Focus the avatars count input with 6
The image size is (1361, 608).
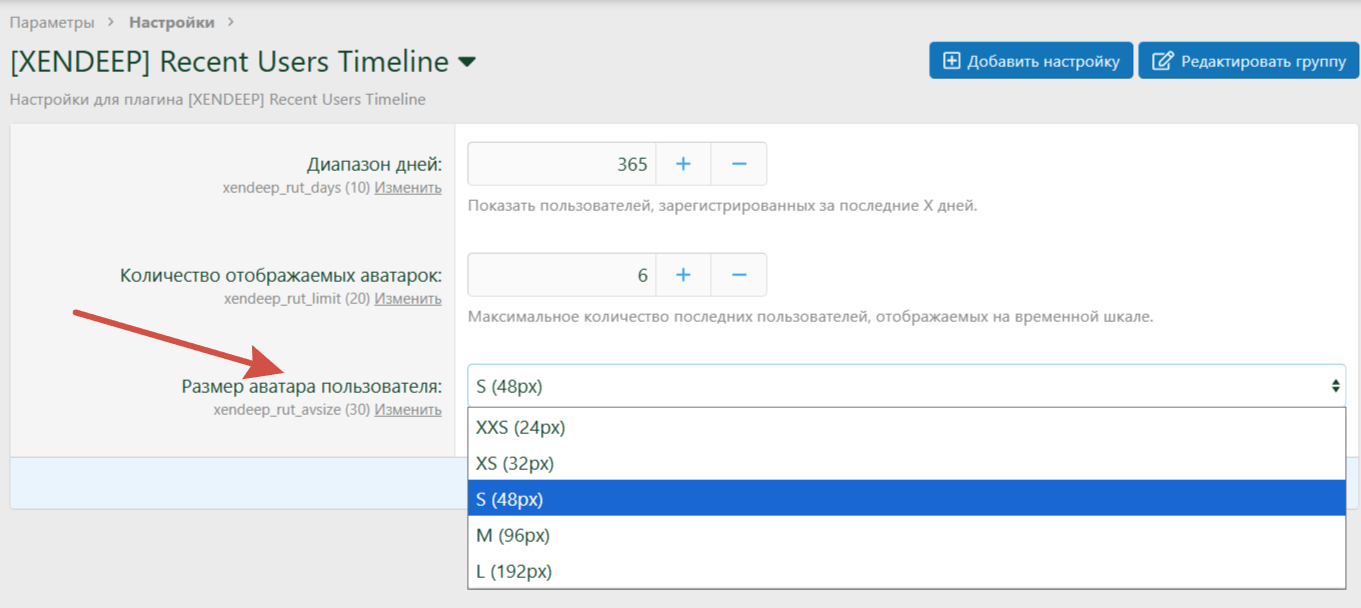tap(561, 275)
